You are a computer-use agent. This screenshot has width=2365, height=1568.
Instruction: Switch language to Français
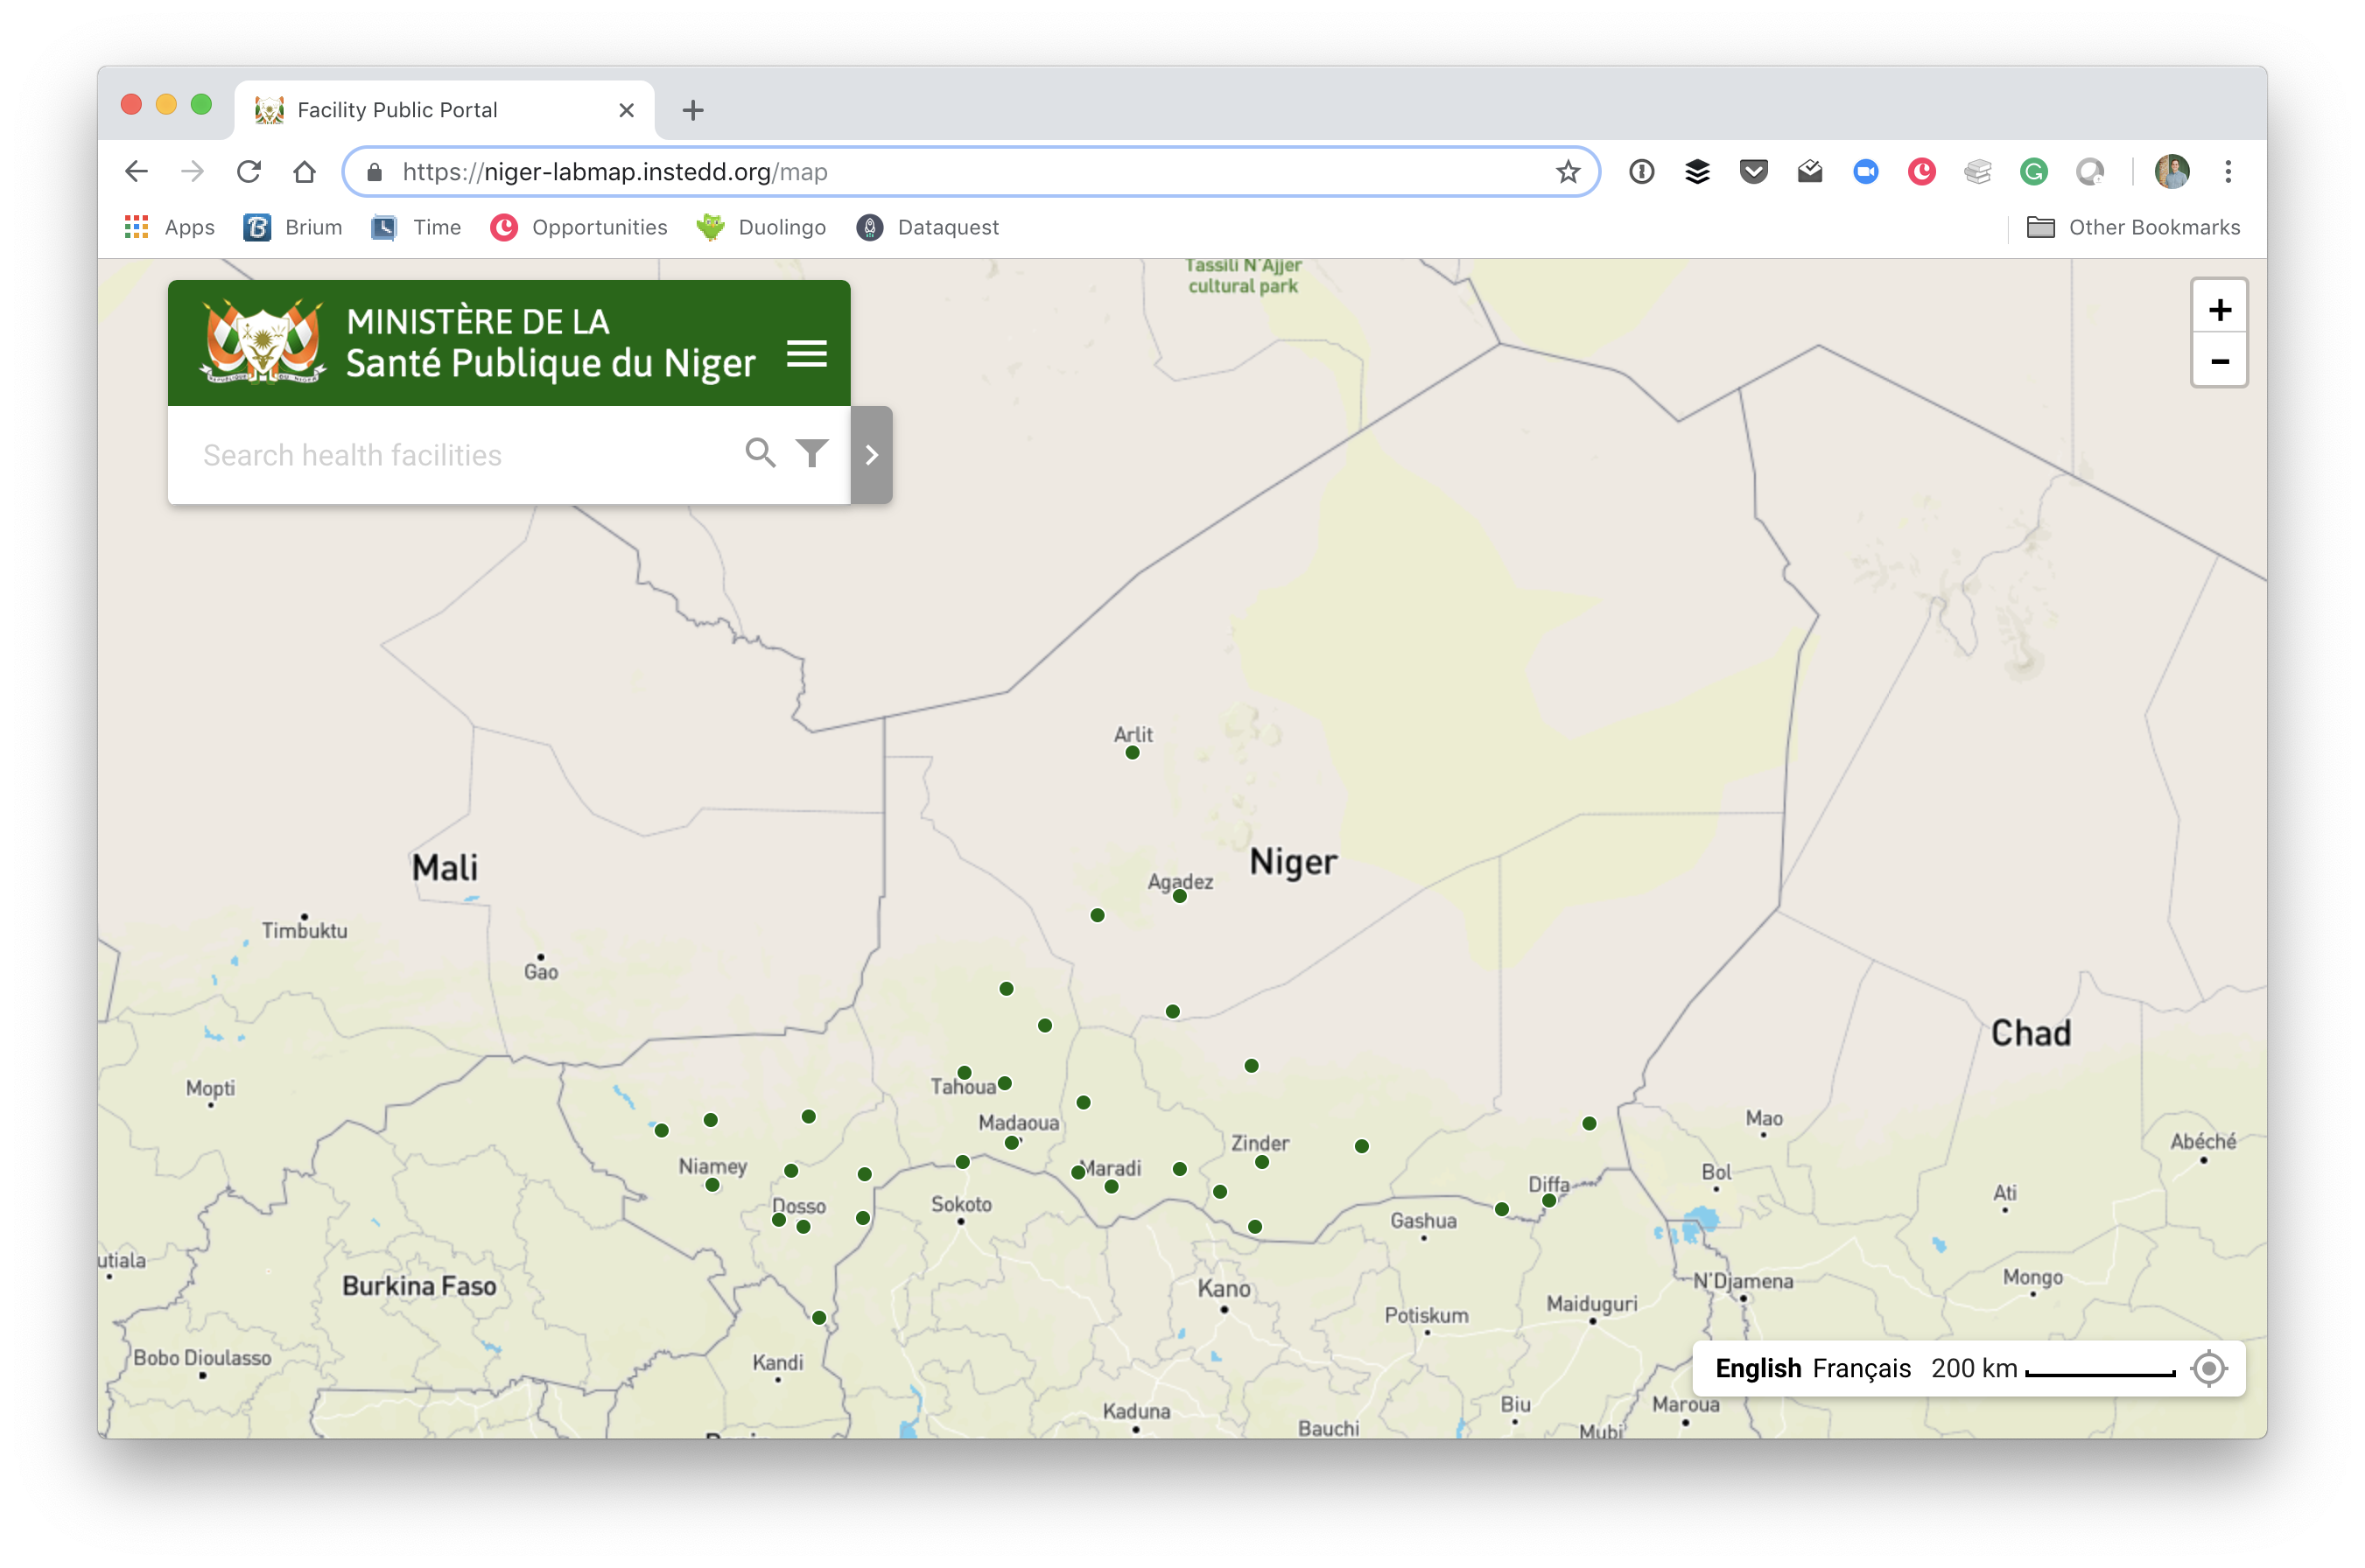1861,1368
